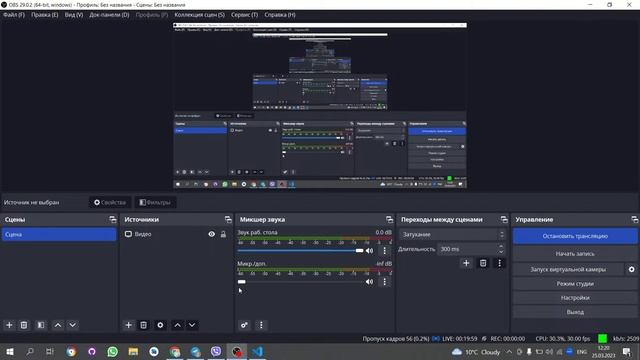The height and width of the screenshot is (360, 640).
Task: Select the Сцена item in scenes list
Action: click(59, 235)
